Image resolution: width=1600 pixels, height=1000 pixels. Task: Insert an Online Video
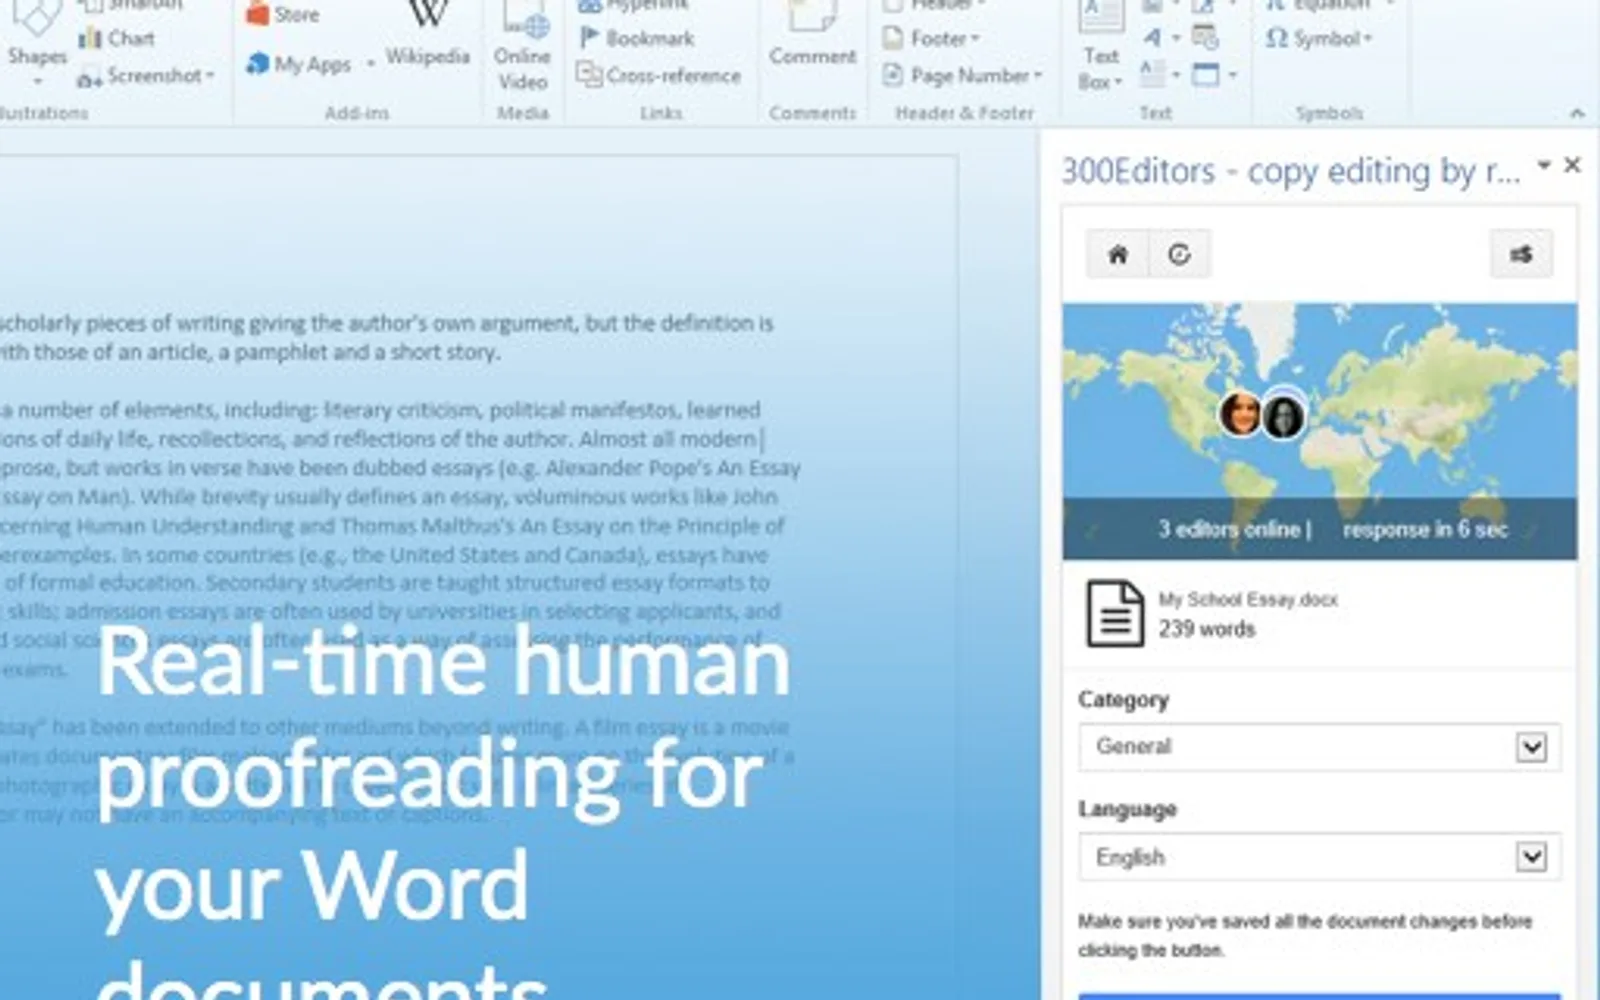pyautogui.click(x=522, y=47)
